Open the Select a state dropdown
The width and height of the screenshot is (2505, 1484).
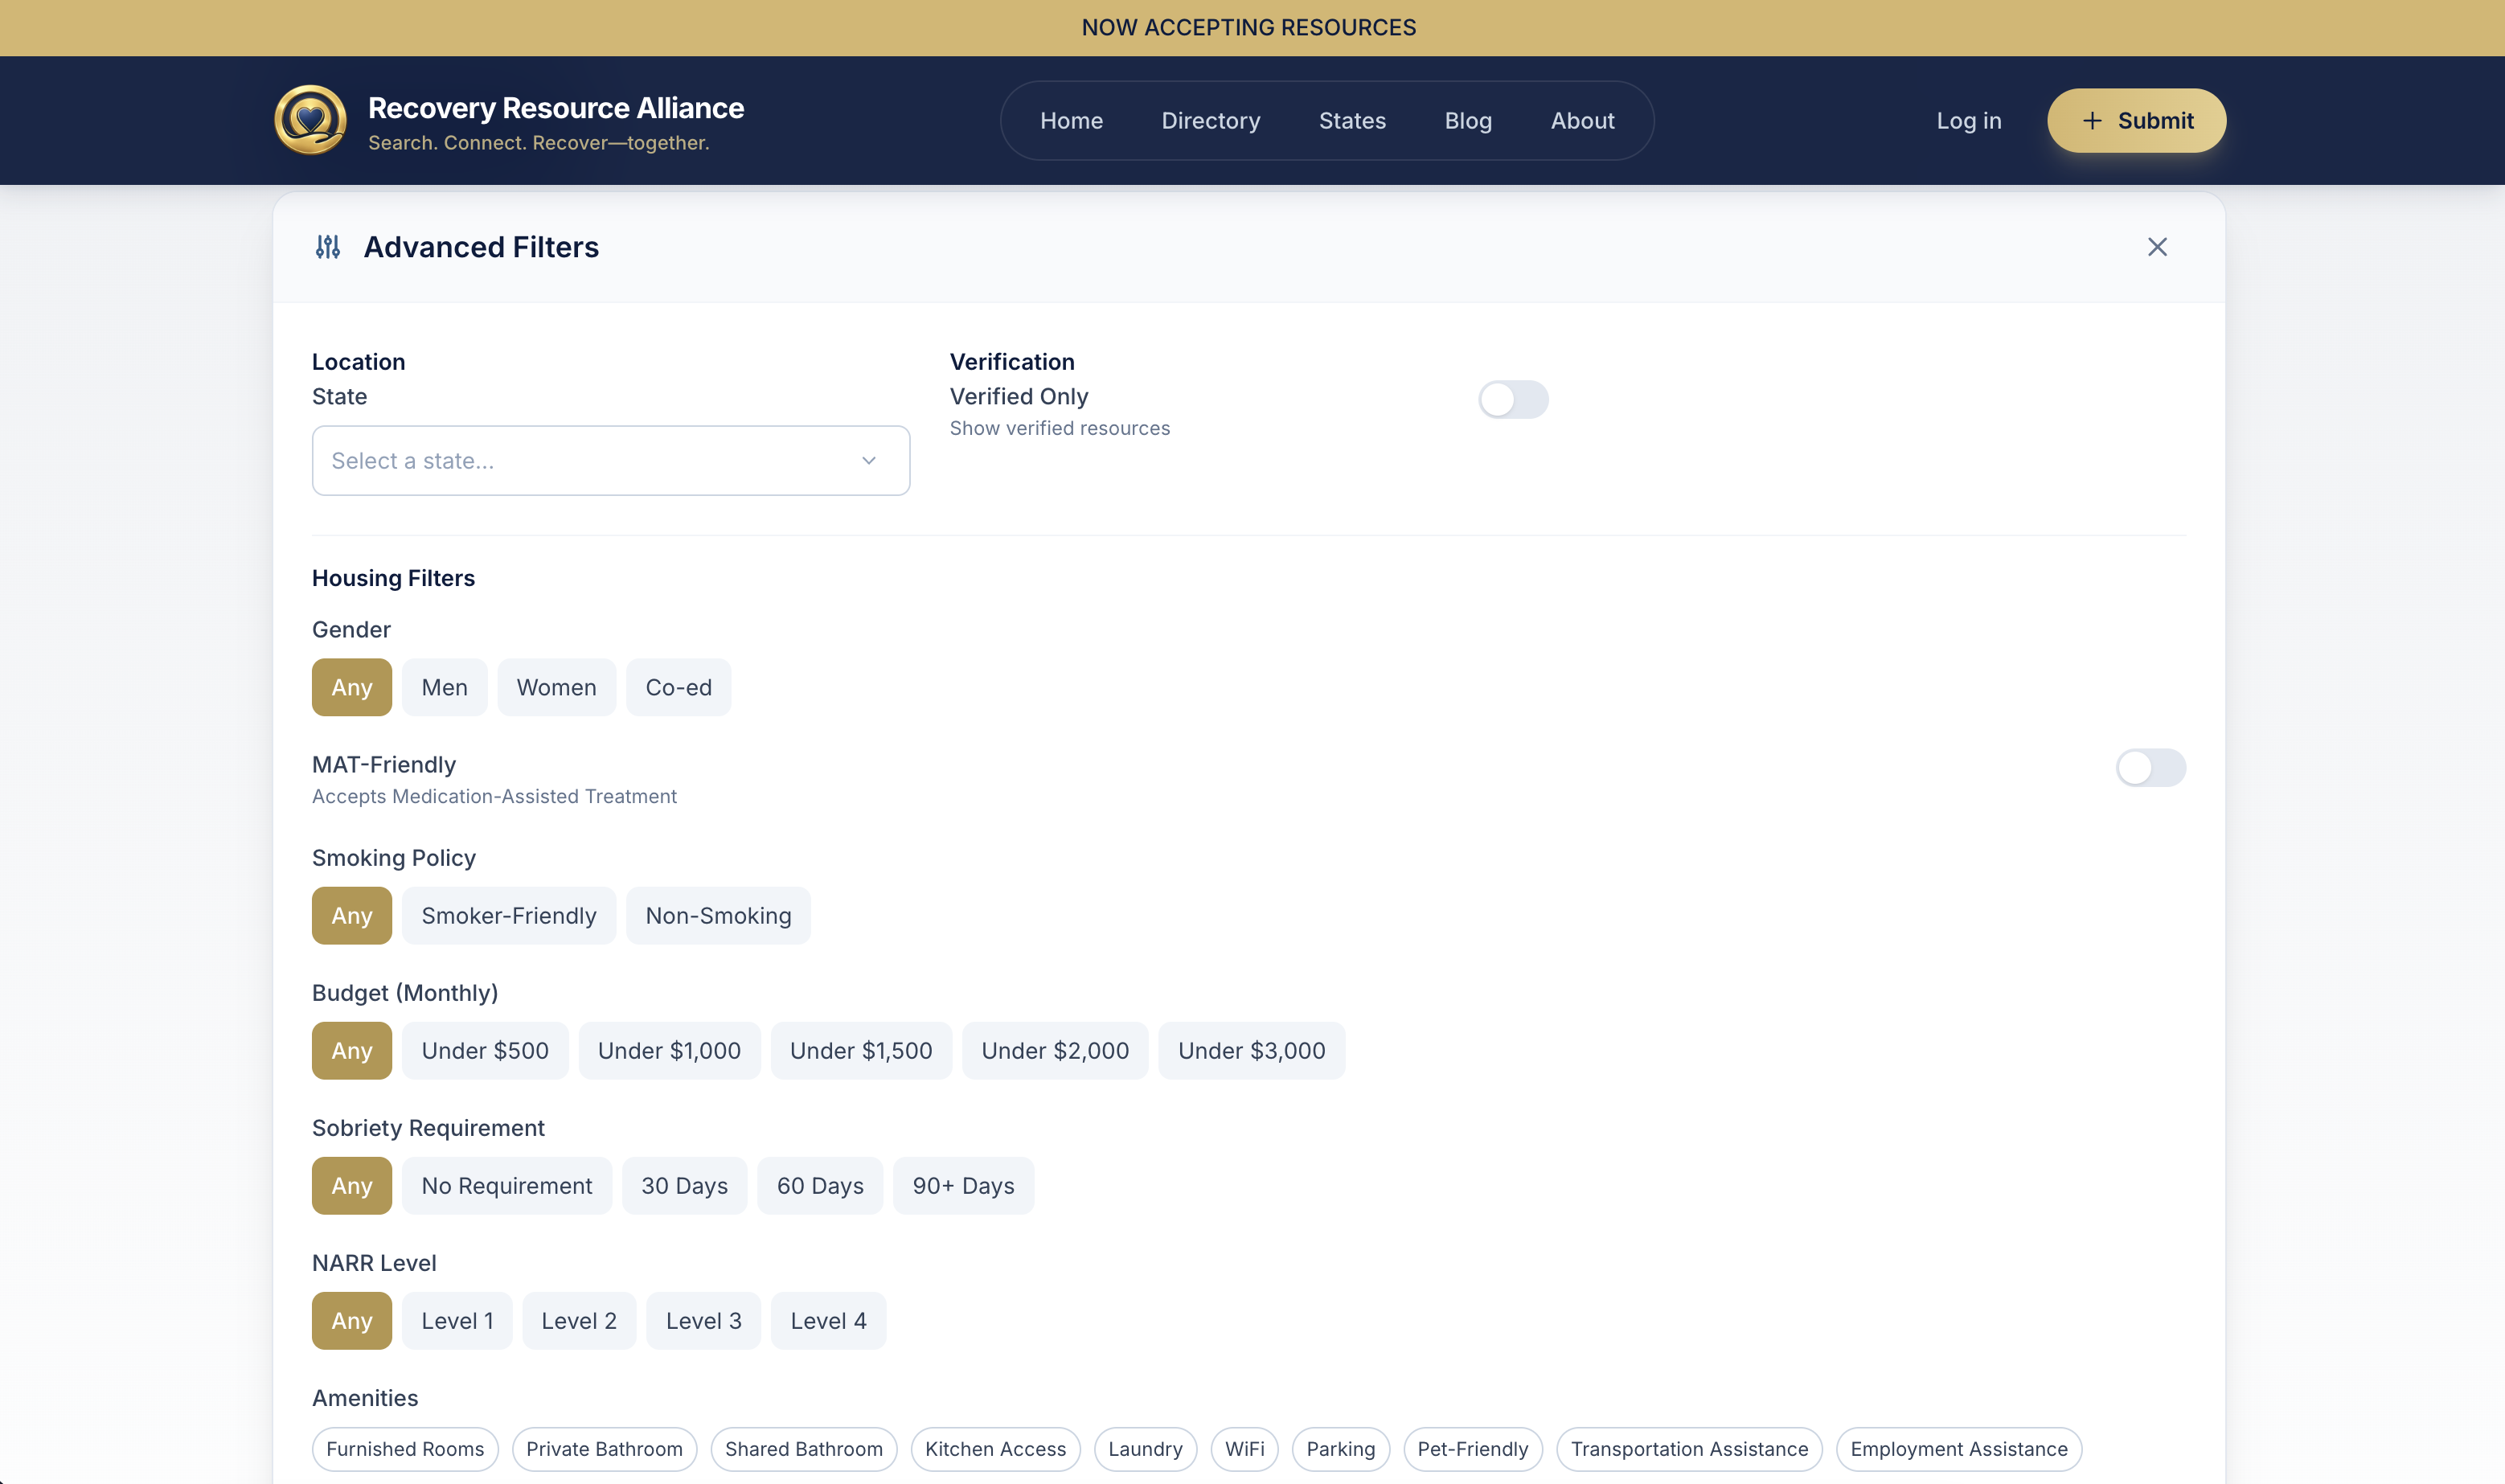click(610, 461)
